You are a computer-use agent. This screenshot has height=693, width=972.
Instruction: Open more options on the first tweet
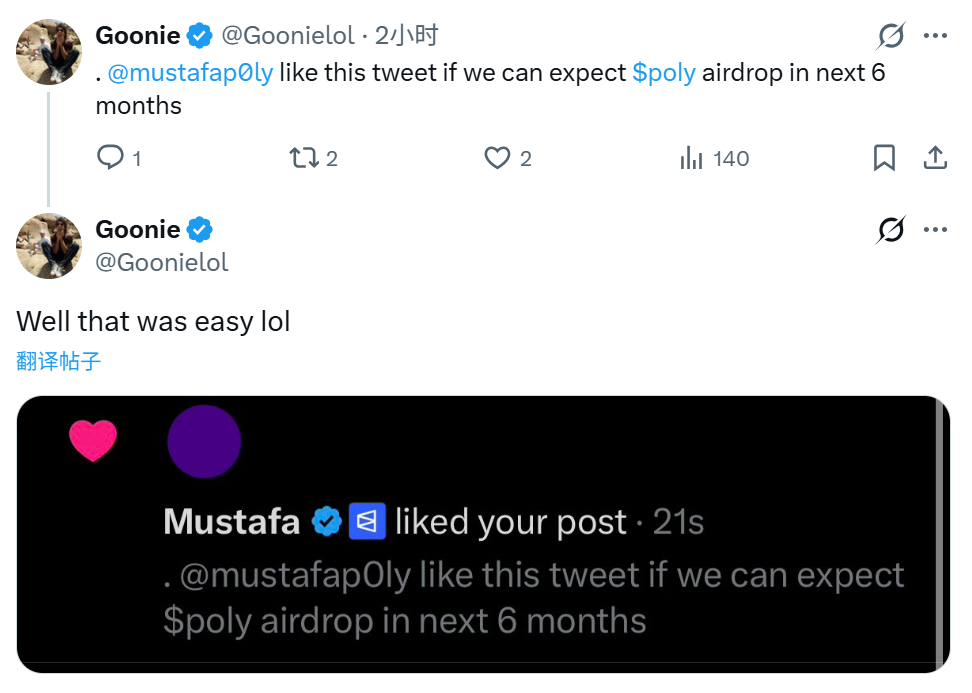(x=935, y=36)
